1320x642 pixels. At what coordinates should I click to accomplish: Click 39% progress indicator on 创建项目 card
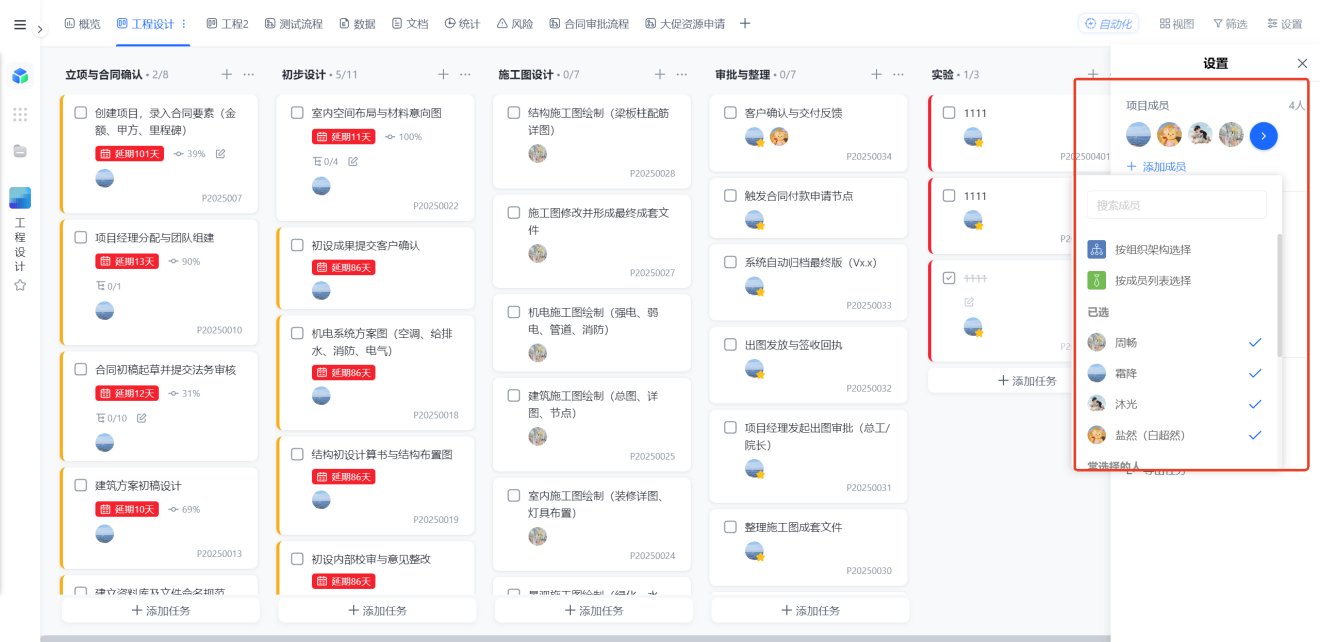point(190,154)
